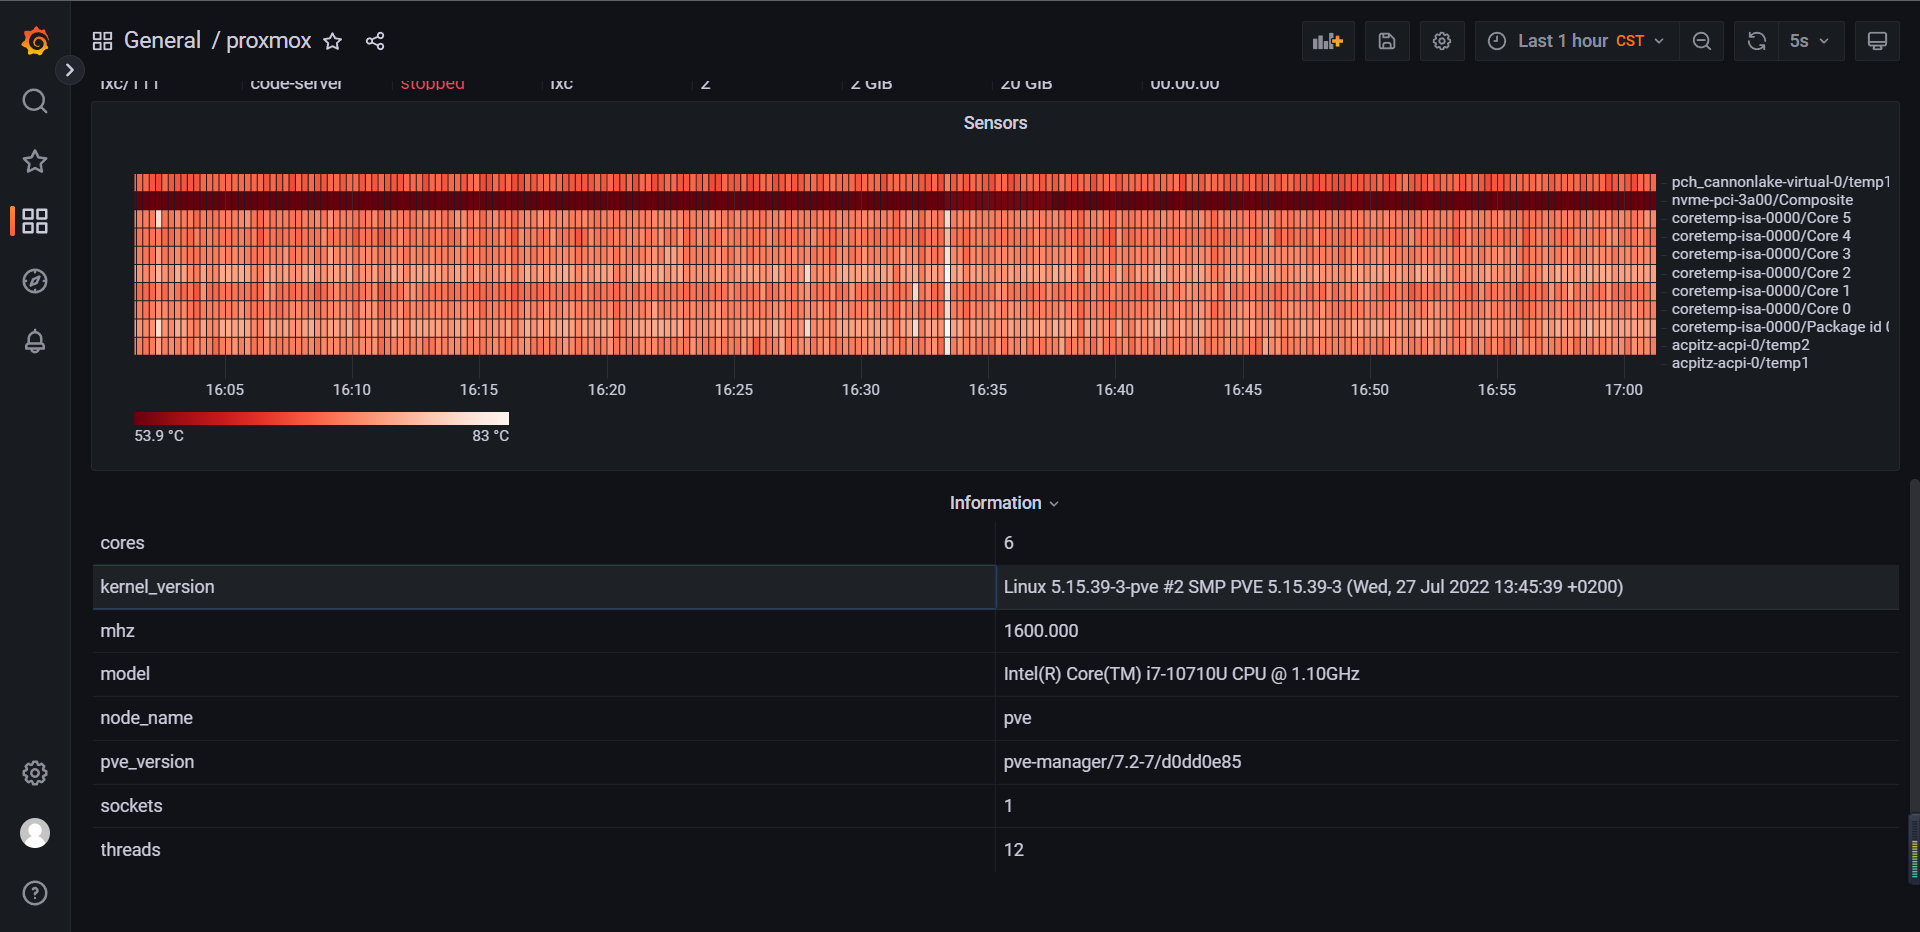
Task: Open the Sensors panel title menu
Action: (x=995, y=123)
